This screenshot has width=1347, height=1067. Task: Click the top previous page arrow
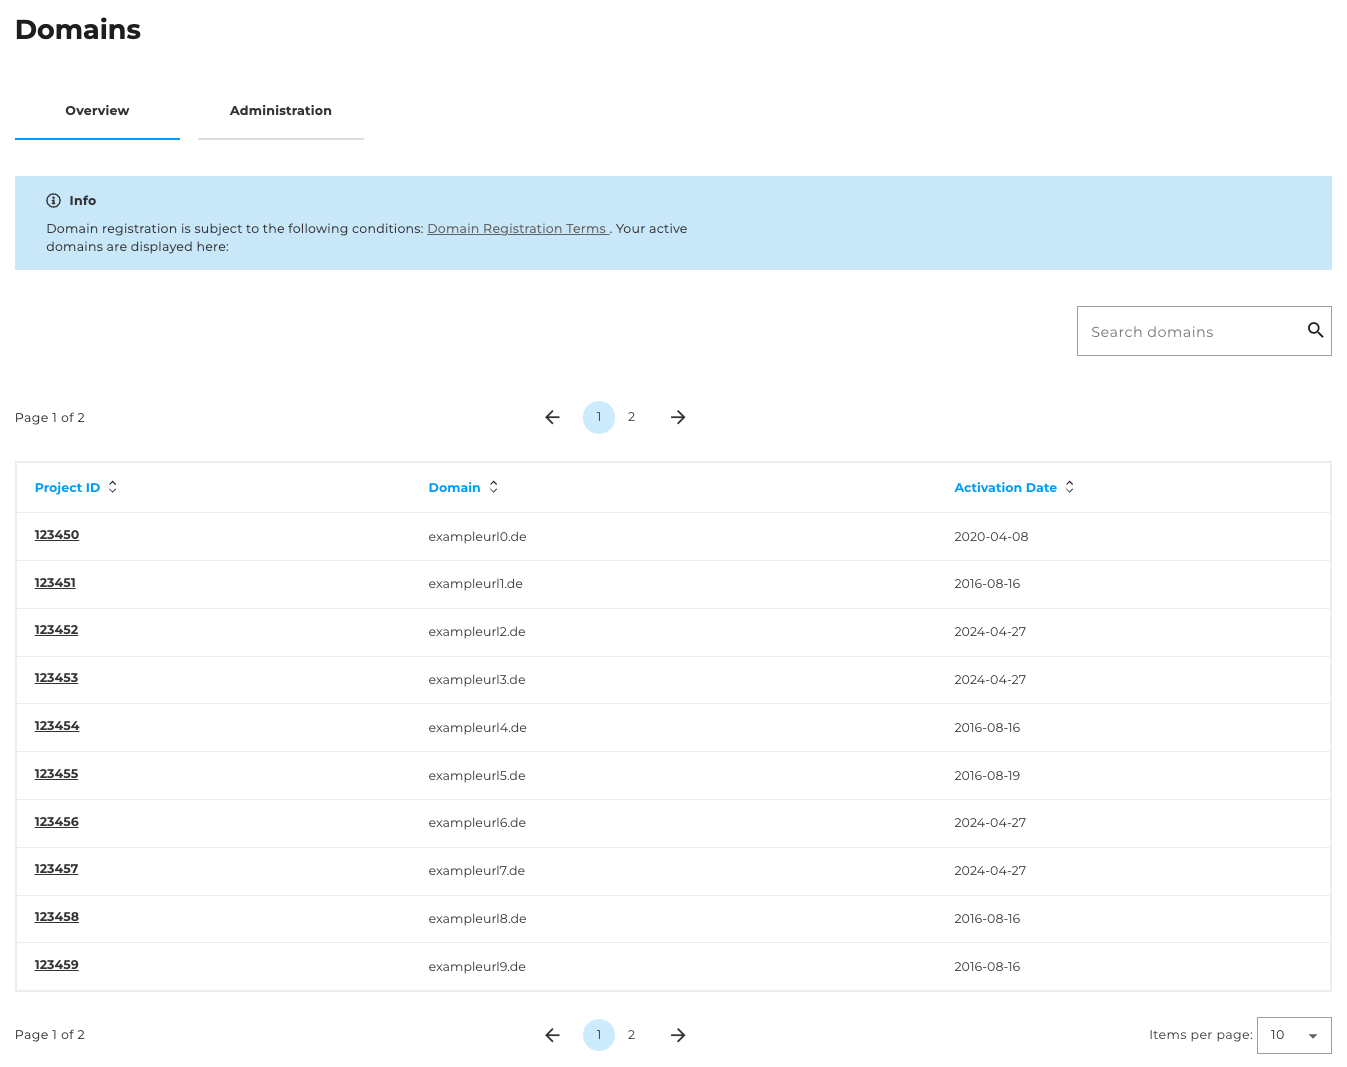tap(552, 417)
